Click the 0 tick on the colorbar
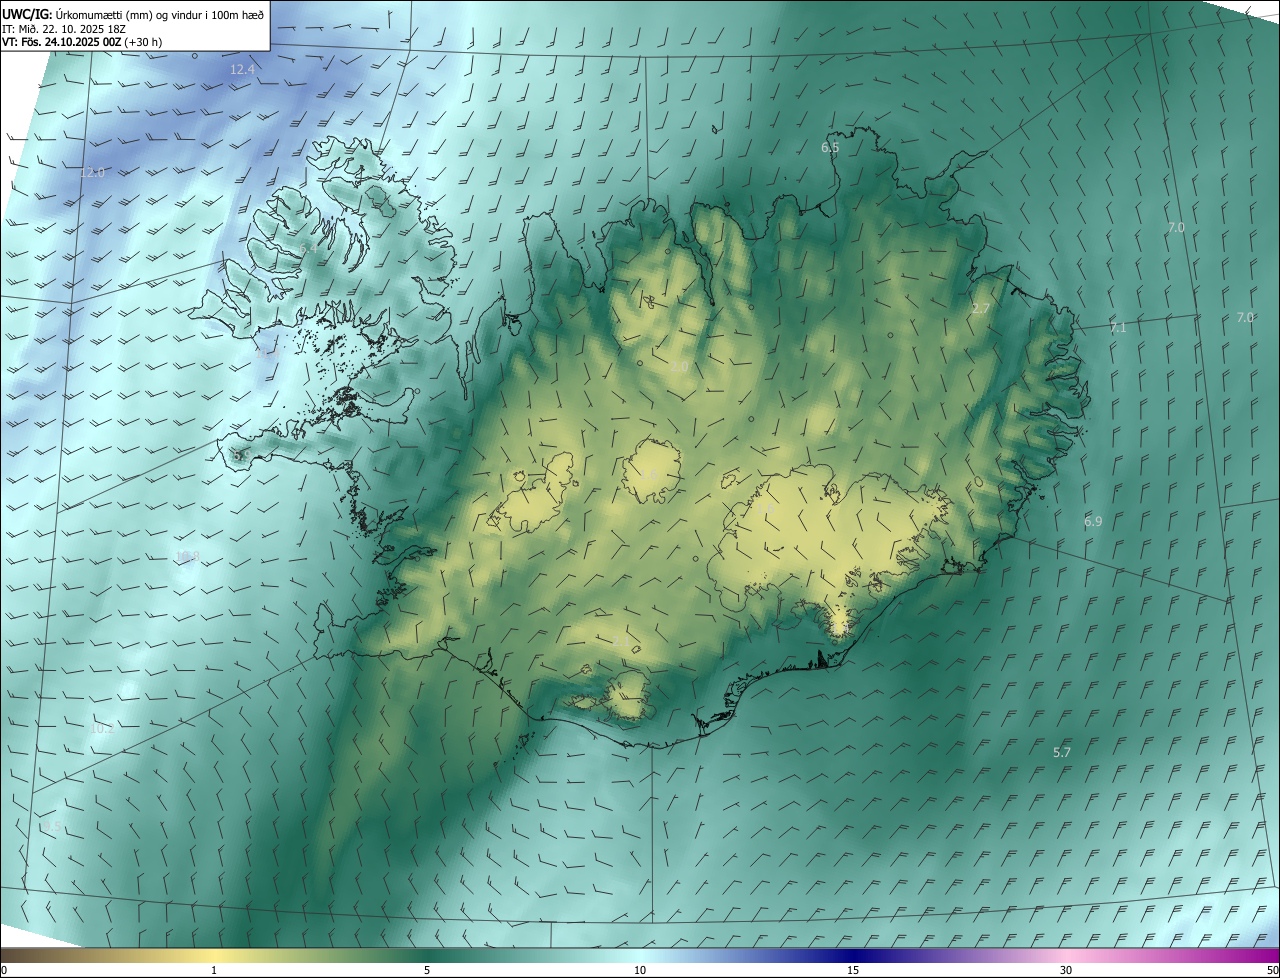The width and height of the screenshot is (1280, 978). point(4,971)
